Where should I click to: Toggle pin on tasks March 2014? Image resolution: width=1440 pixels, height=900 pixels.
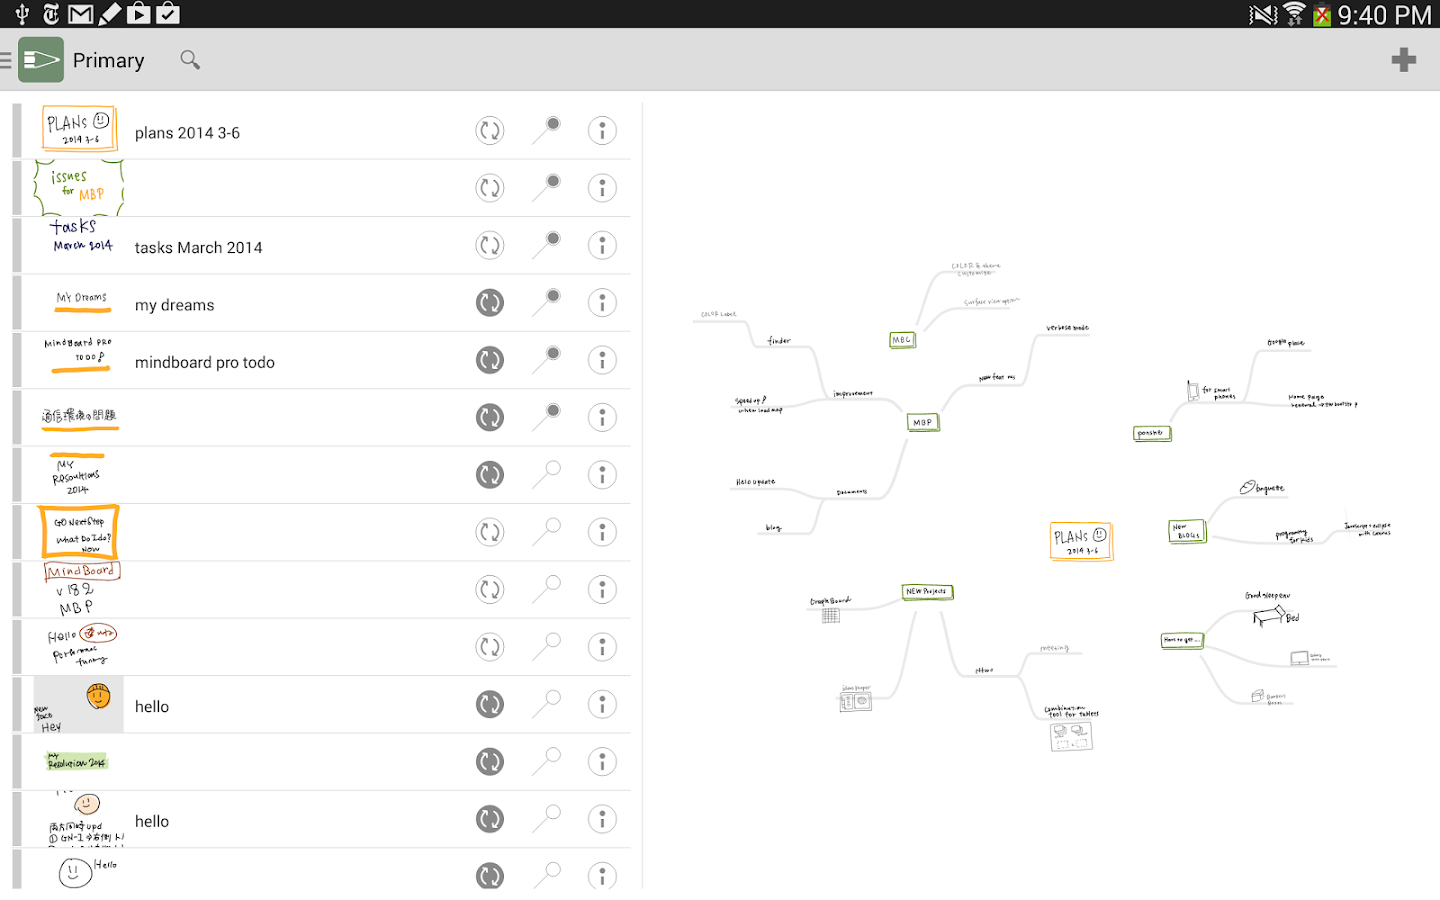(x=547, y=245)
